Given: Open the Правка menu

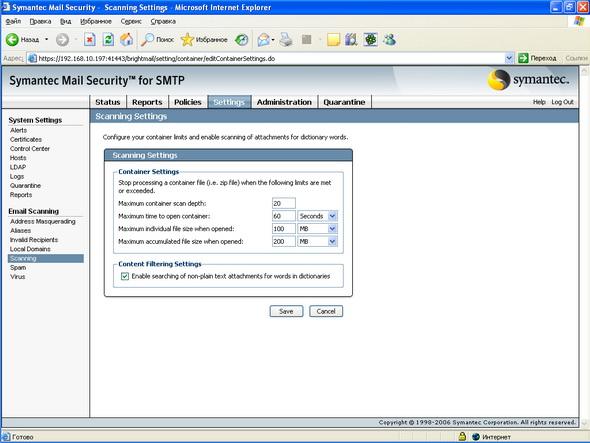Looking at the screenshot, I should (40, 21).
